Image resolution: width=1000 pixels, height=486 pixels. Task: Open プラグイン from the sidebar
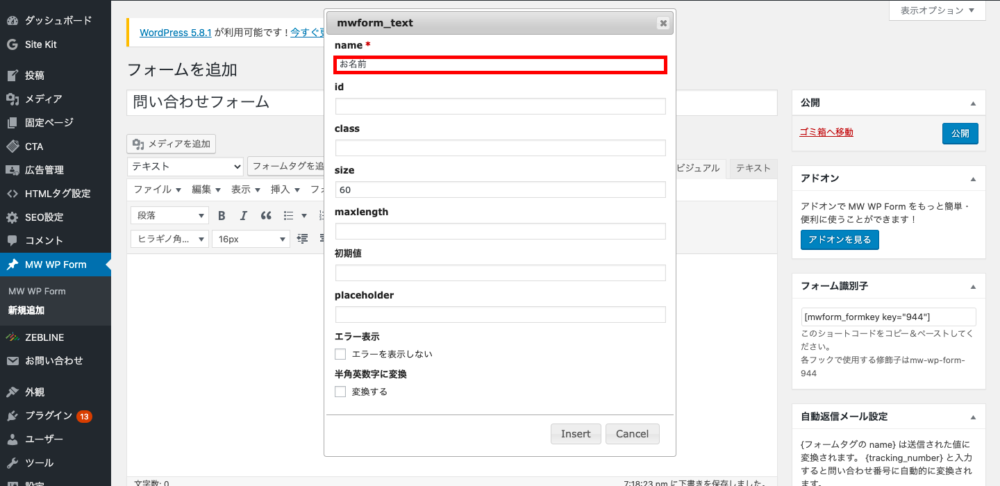click(48, 415)
